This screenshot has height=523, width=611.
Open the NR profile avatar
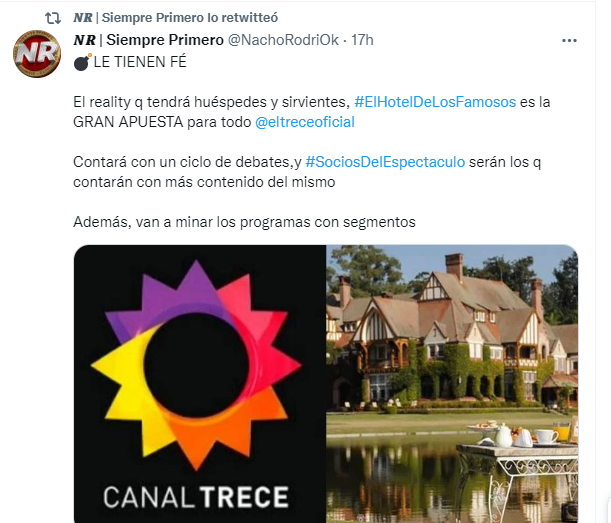tap(37, 54)
